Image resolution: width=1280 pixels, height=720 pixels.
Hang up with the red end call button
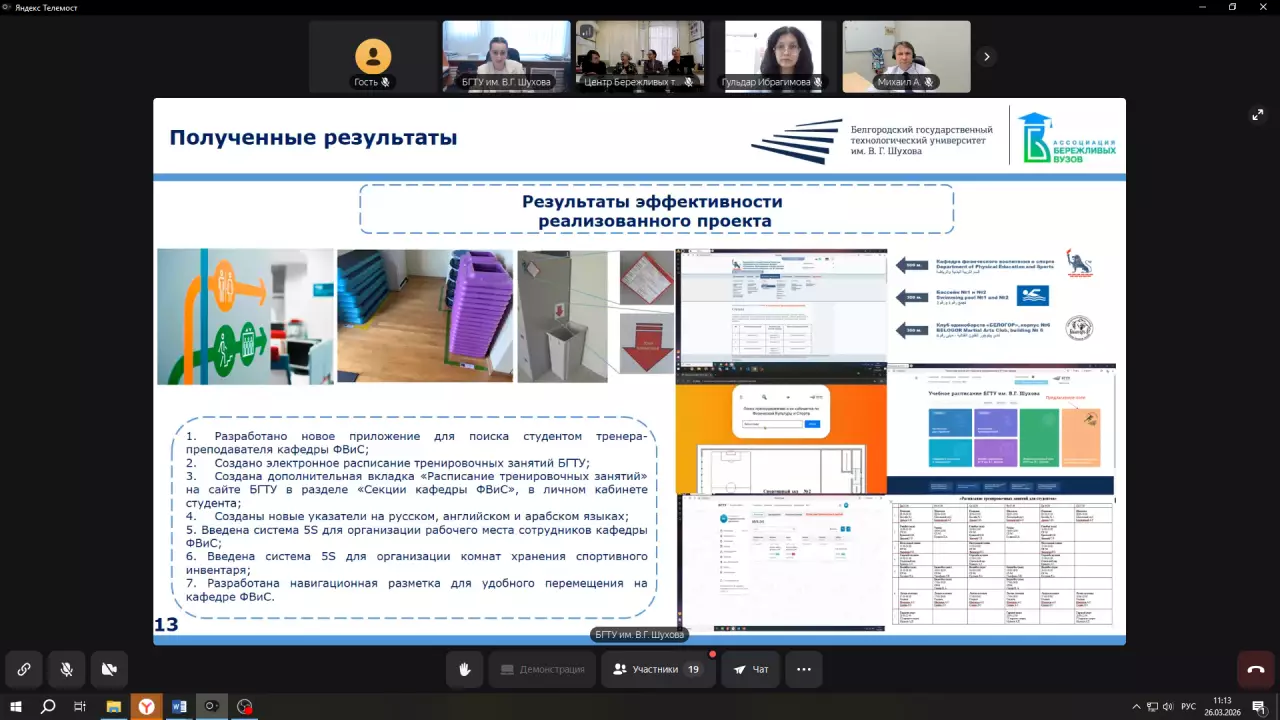1256,669
